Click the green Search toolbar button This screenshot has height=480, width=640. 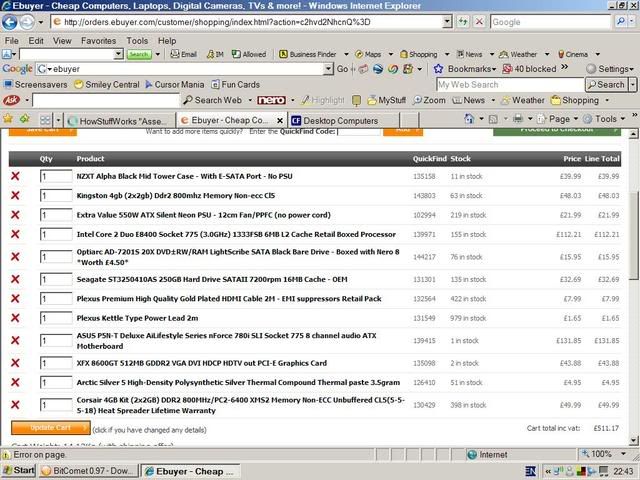(x=139, y=54)
